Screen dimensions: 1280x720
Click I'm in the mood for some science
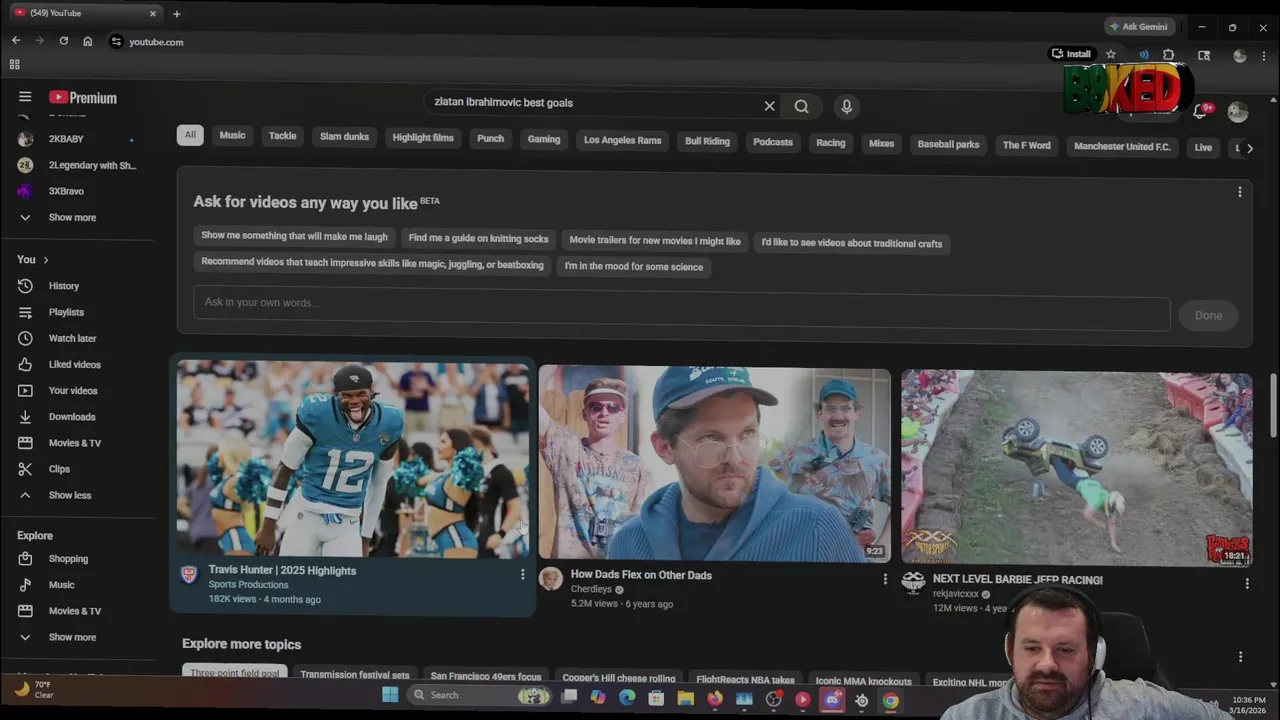(634, 267)
